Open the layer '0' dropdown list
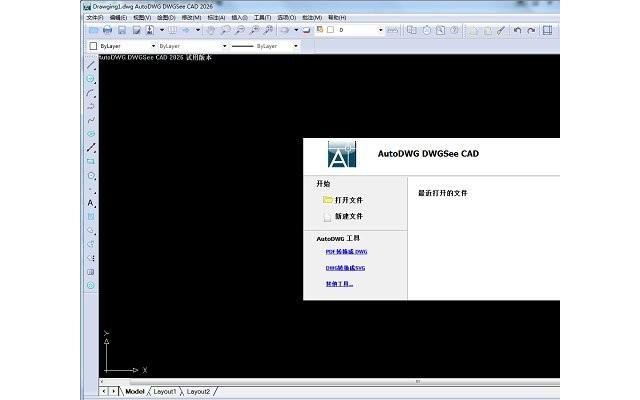 click(380, 30)
